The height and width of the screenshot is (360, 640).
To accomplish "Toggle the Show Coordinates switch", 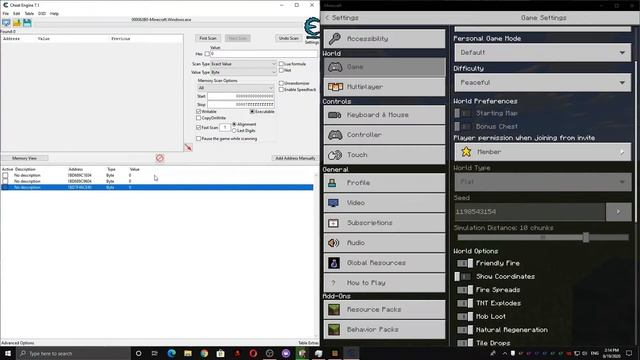I will (463, 277).
